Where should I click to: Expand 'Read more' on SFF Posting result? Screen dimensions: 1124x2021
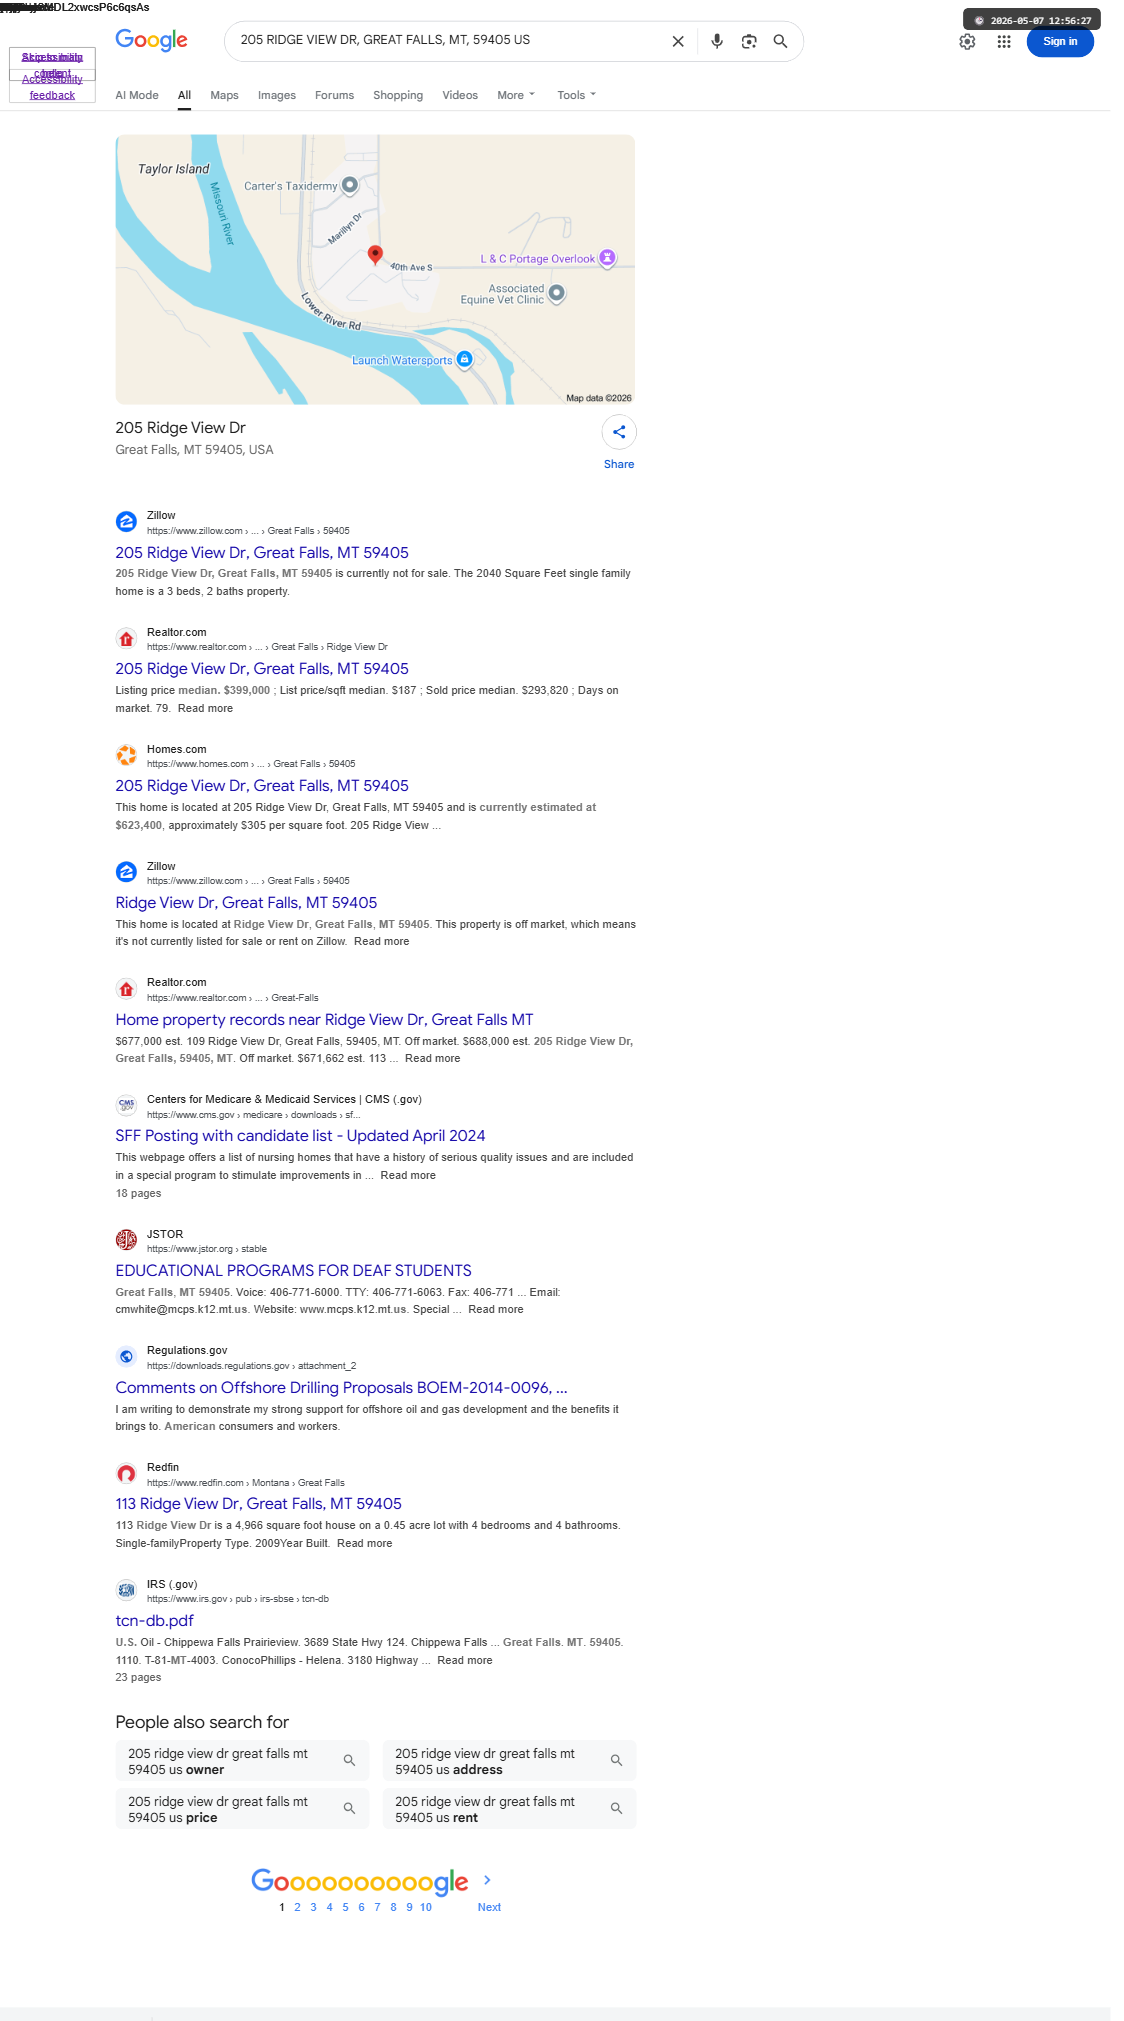tap(408, 1175)
